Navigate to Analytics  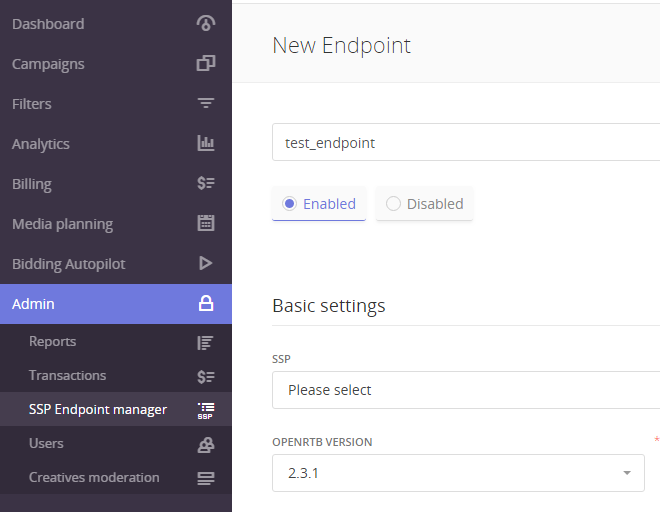tap(116, 144)
